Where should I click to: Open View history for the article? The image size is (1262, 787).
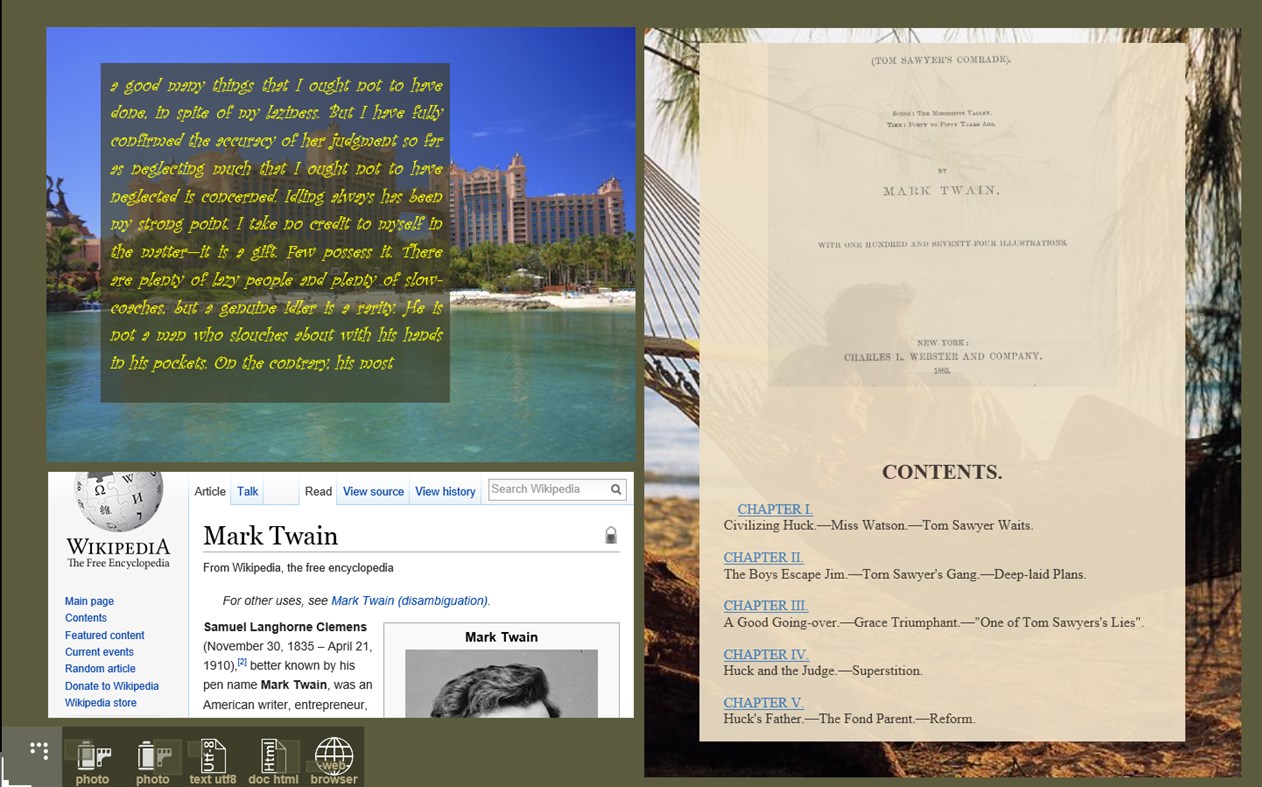445,491
